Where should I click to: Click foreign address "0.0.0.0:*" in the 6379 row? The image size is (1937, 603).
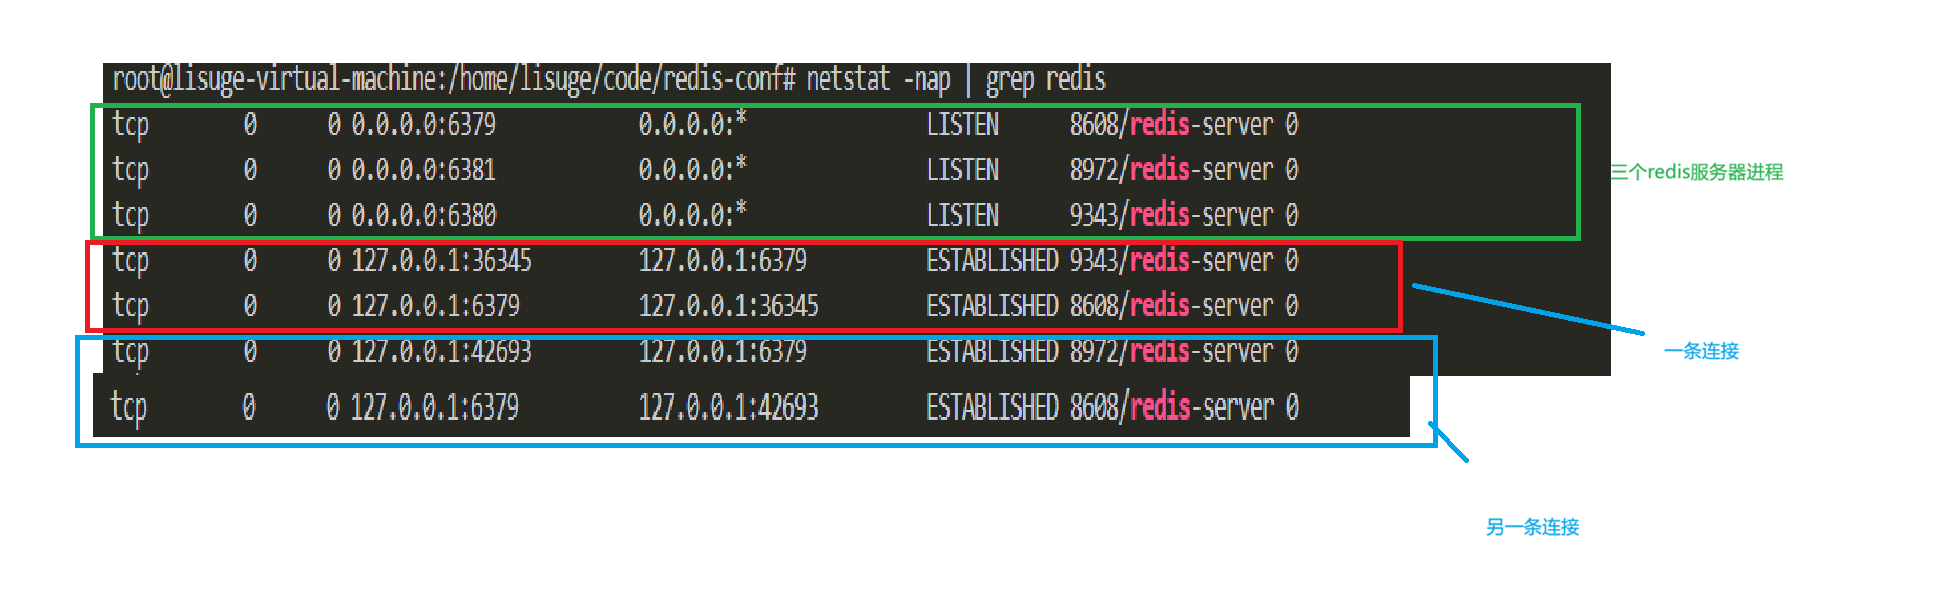(693, 124)
